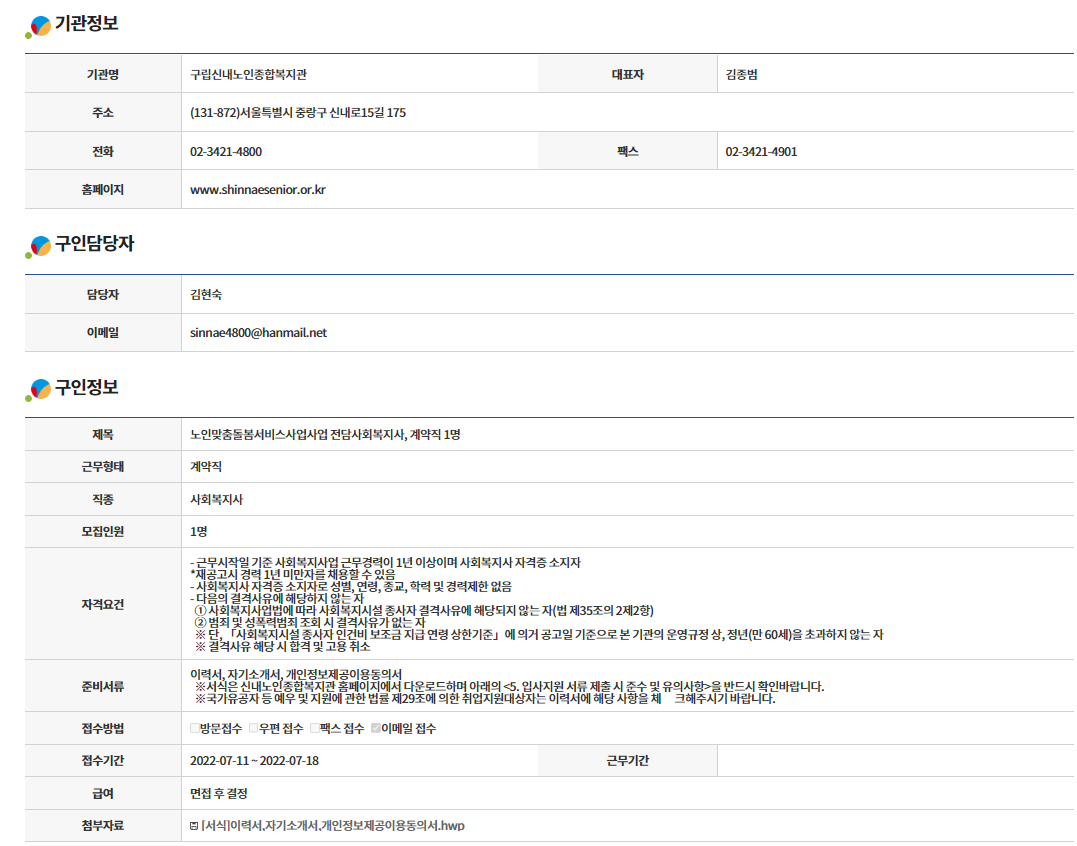Viewport: 1077px width, 846px height.
Task: Click the line 이력서, 자기소개서, 개인정보제공이용동의서
Action: [x=296, y=675]
